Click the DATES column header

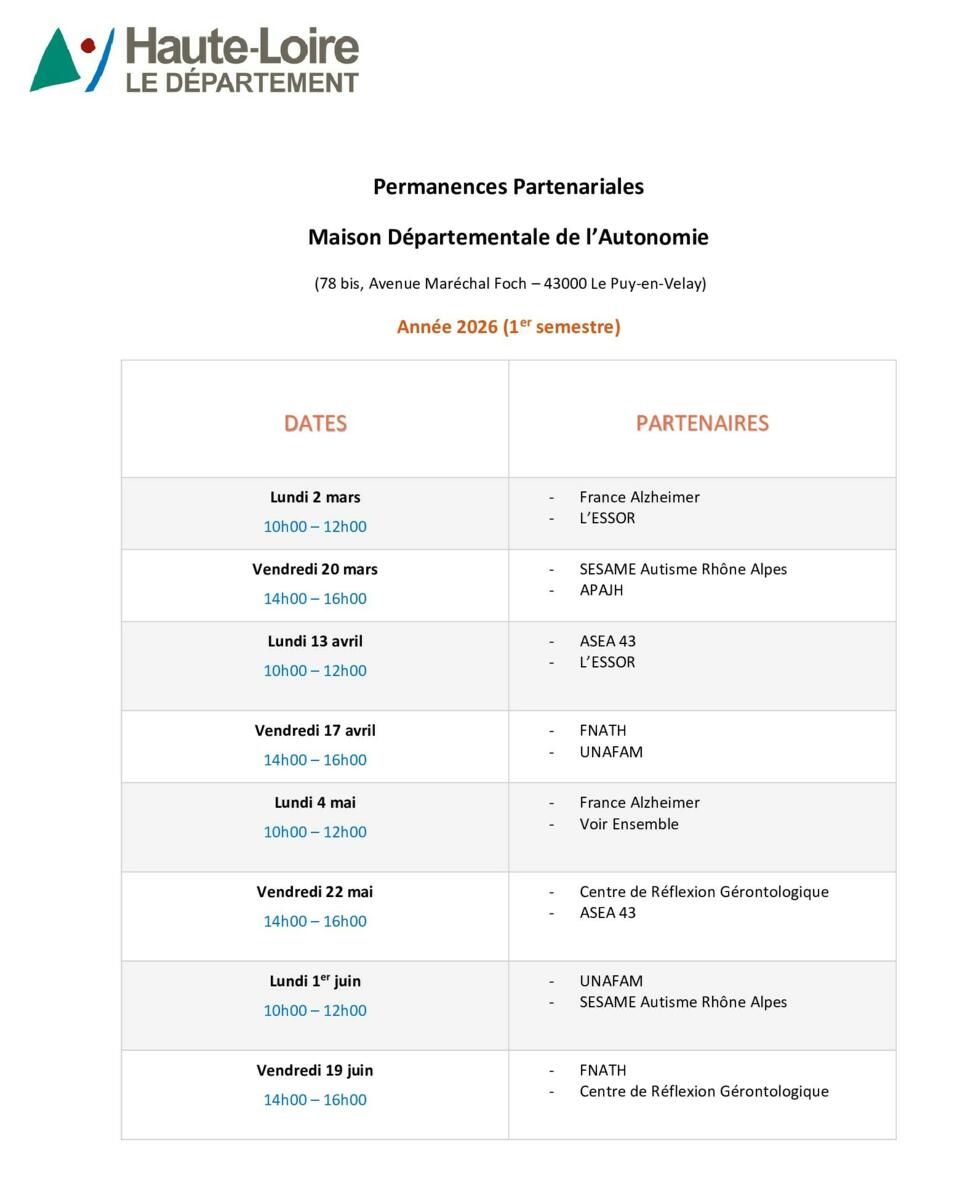point(315,423)
